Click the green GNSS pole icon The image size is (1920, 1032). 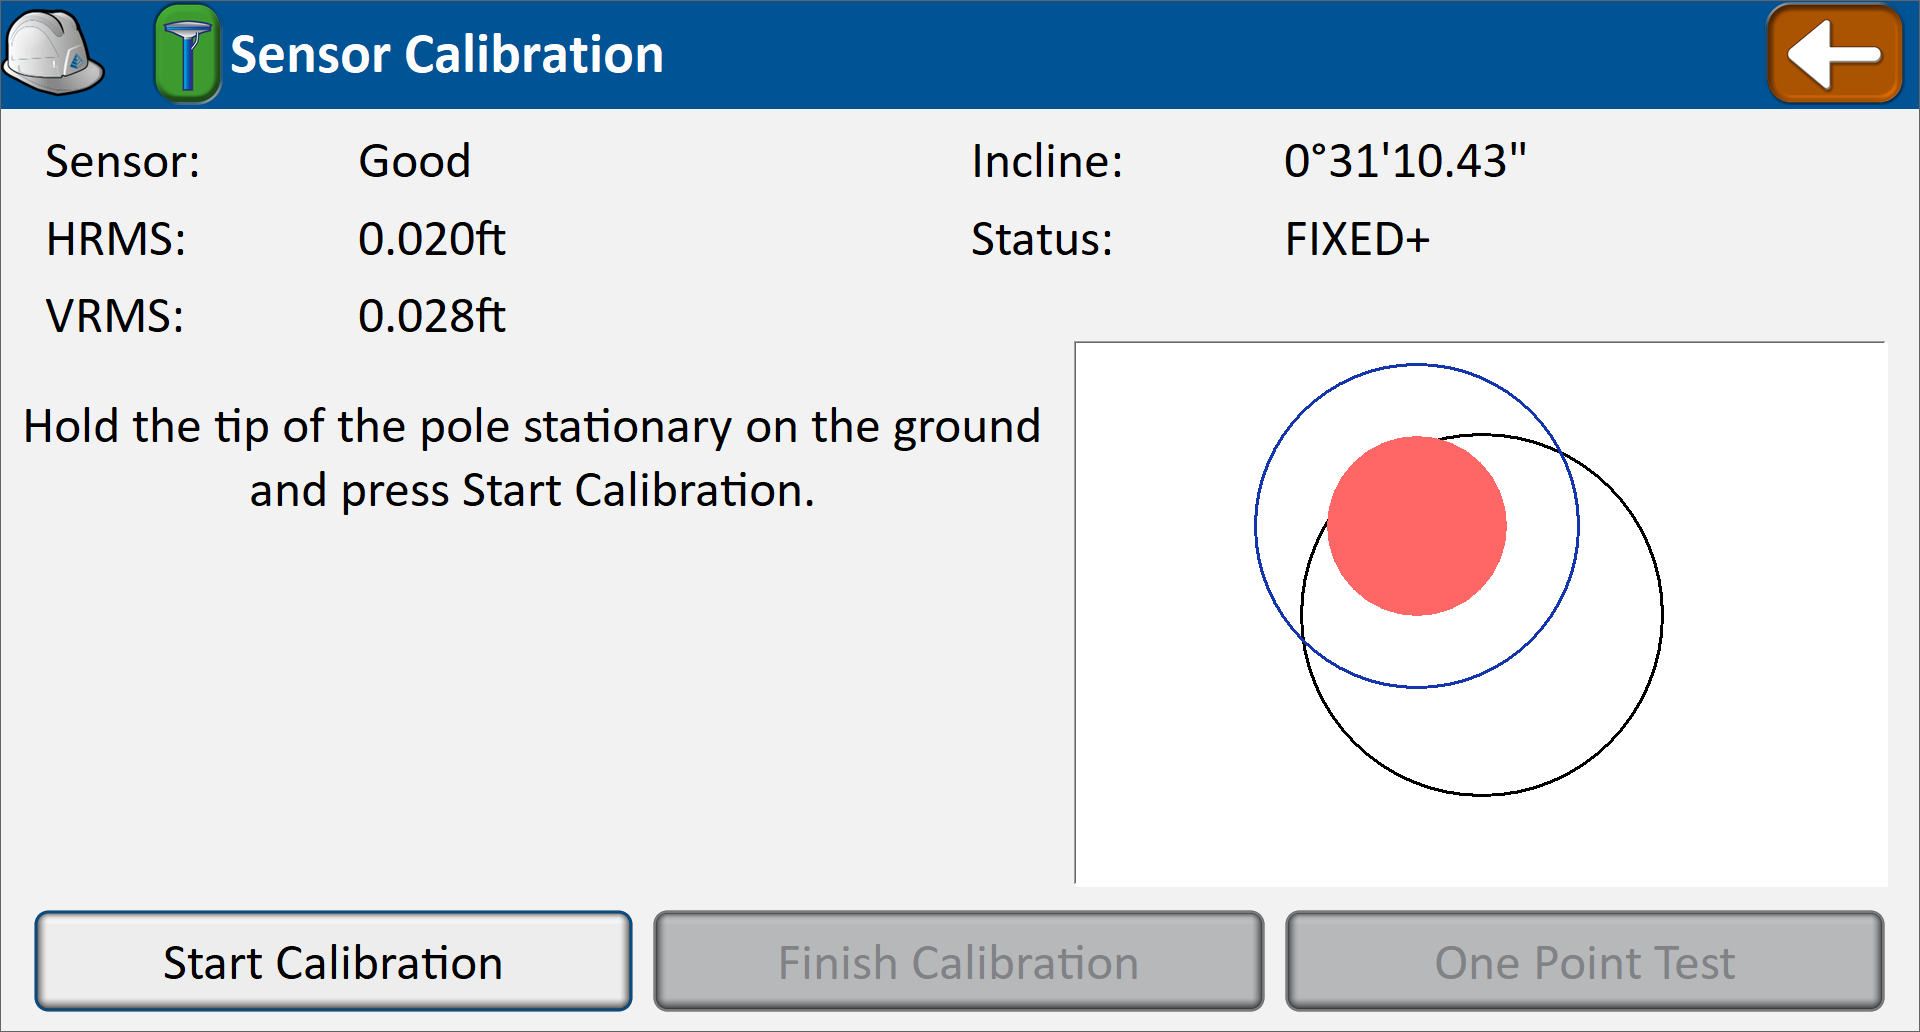click(x=187, y=54)
